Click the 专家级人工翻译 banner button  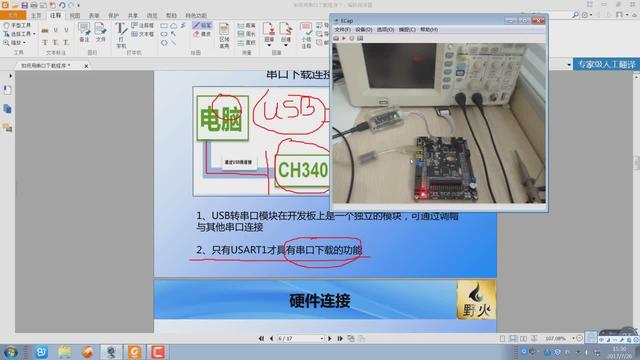point(606,64)
